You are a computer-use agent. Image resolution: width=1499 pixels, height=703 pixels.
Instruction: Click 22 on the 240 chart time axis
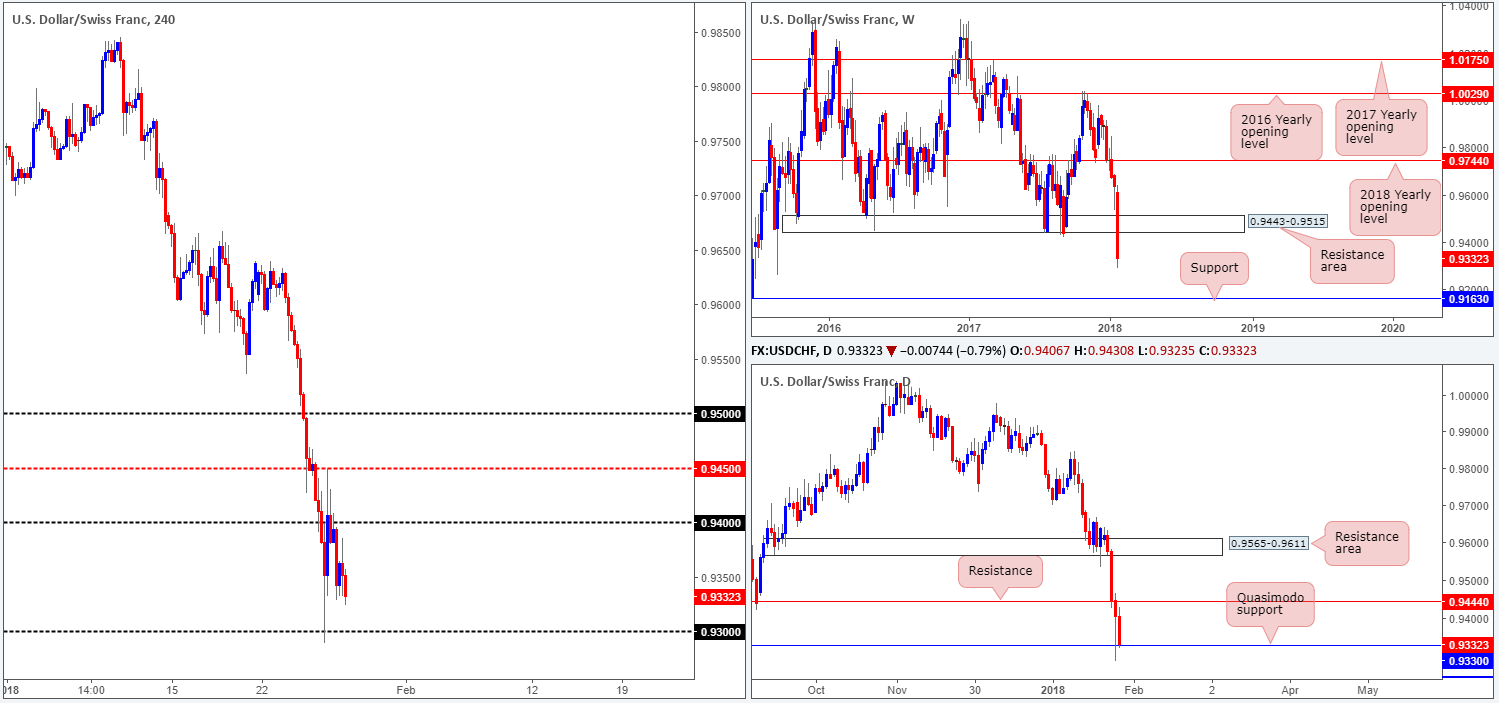[x=262, y=690]
